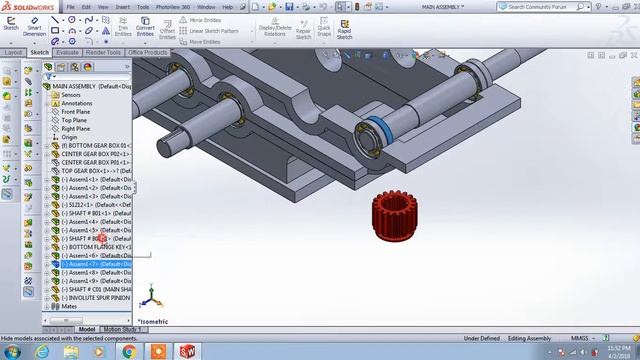Select Top Plane in the tree
The image size is (640, 360).
[74, 120]
